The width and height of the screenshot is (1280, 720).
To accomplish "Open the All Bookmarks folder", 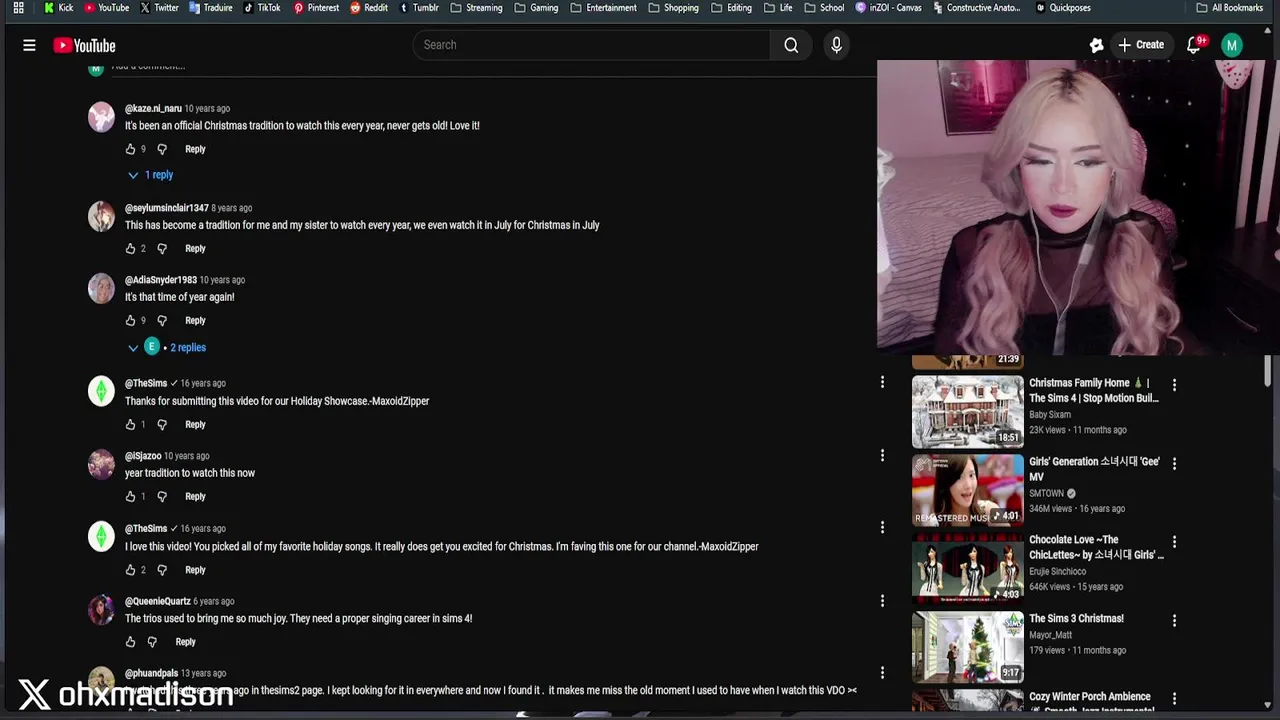I will 1229,8.
